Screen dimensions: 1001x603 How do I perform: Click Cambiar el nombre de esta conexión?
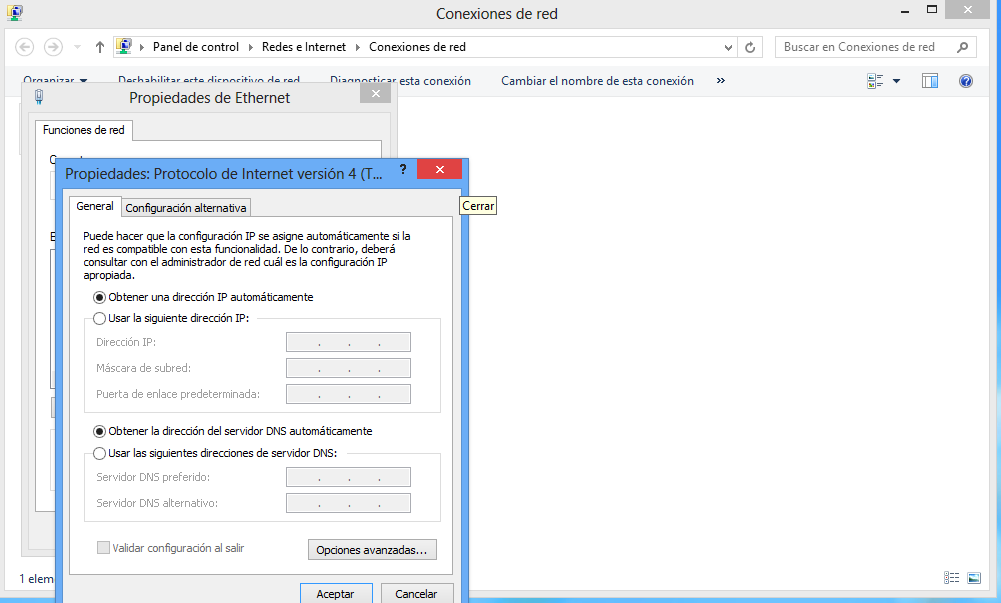[597, 81]
